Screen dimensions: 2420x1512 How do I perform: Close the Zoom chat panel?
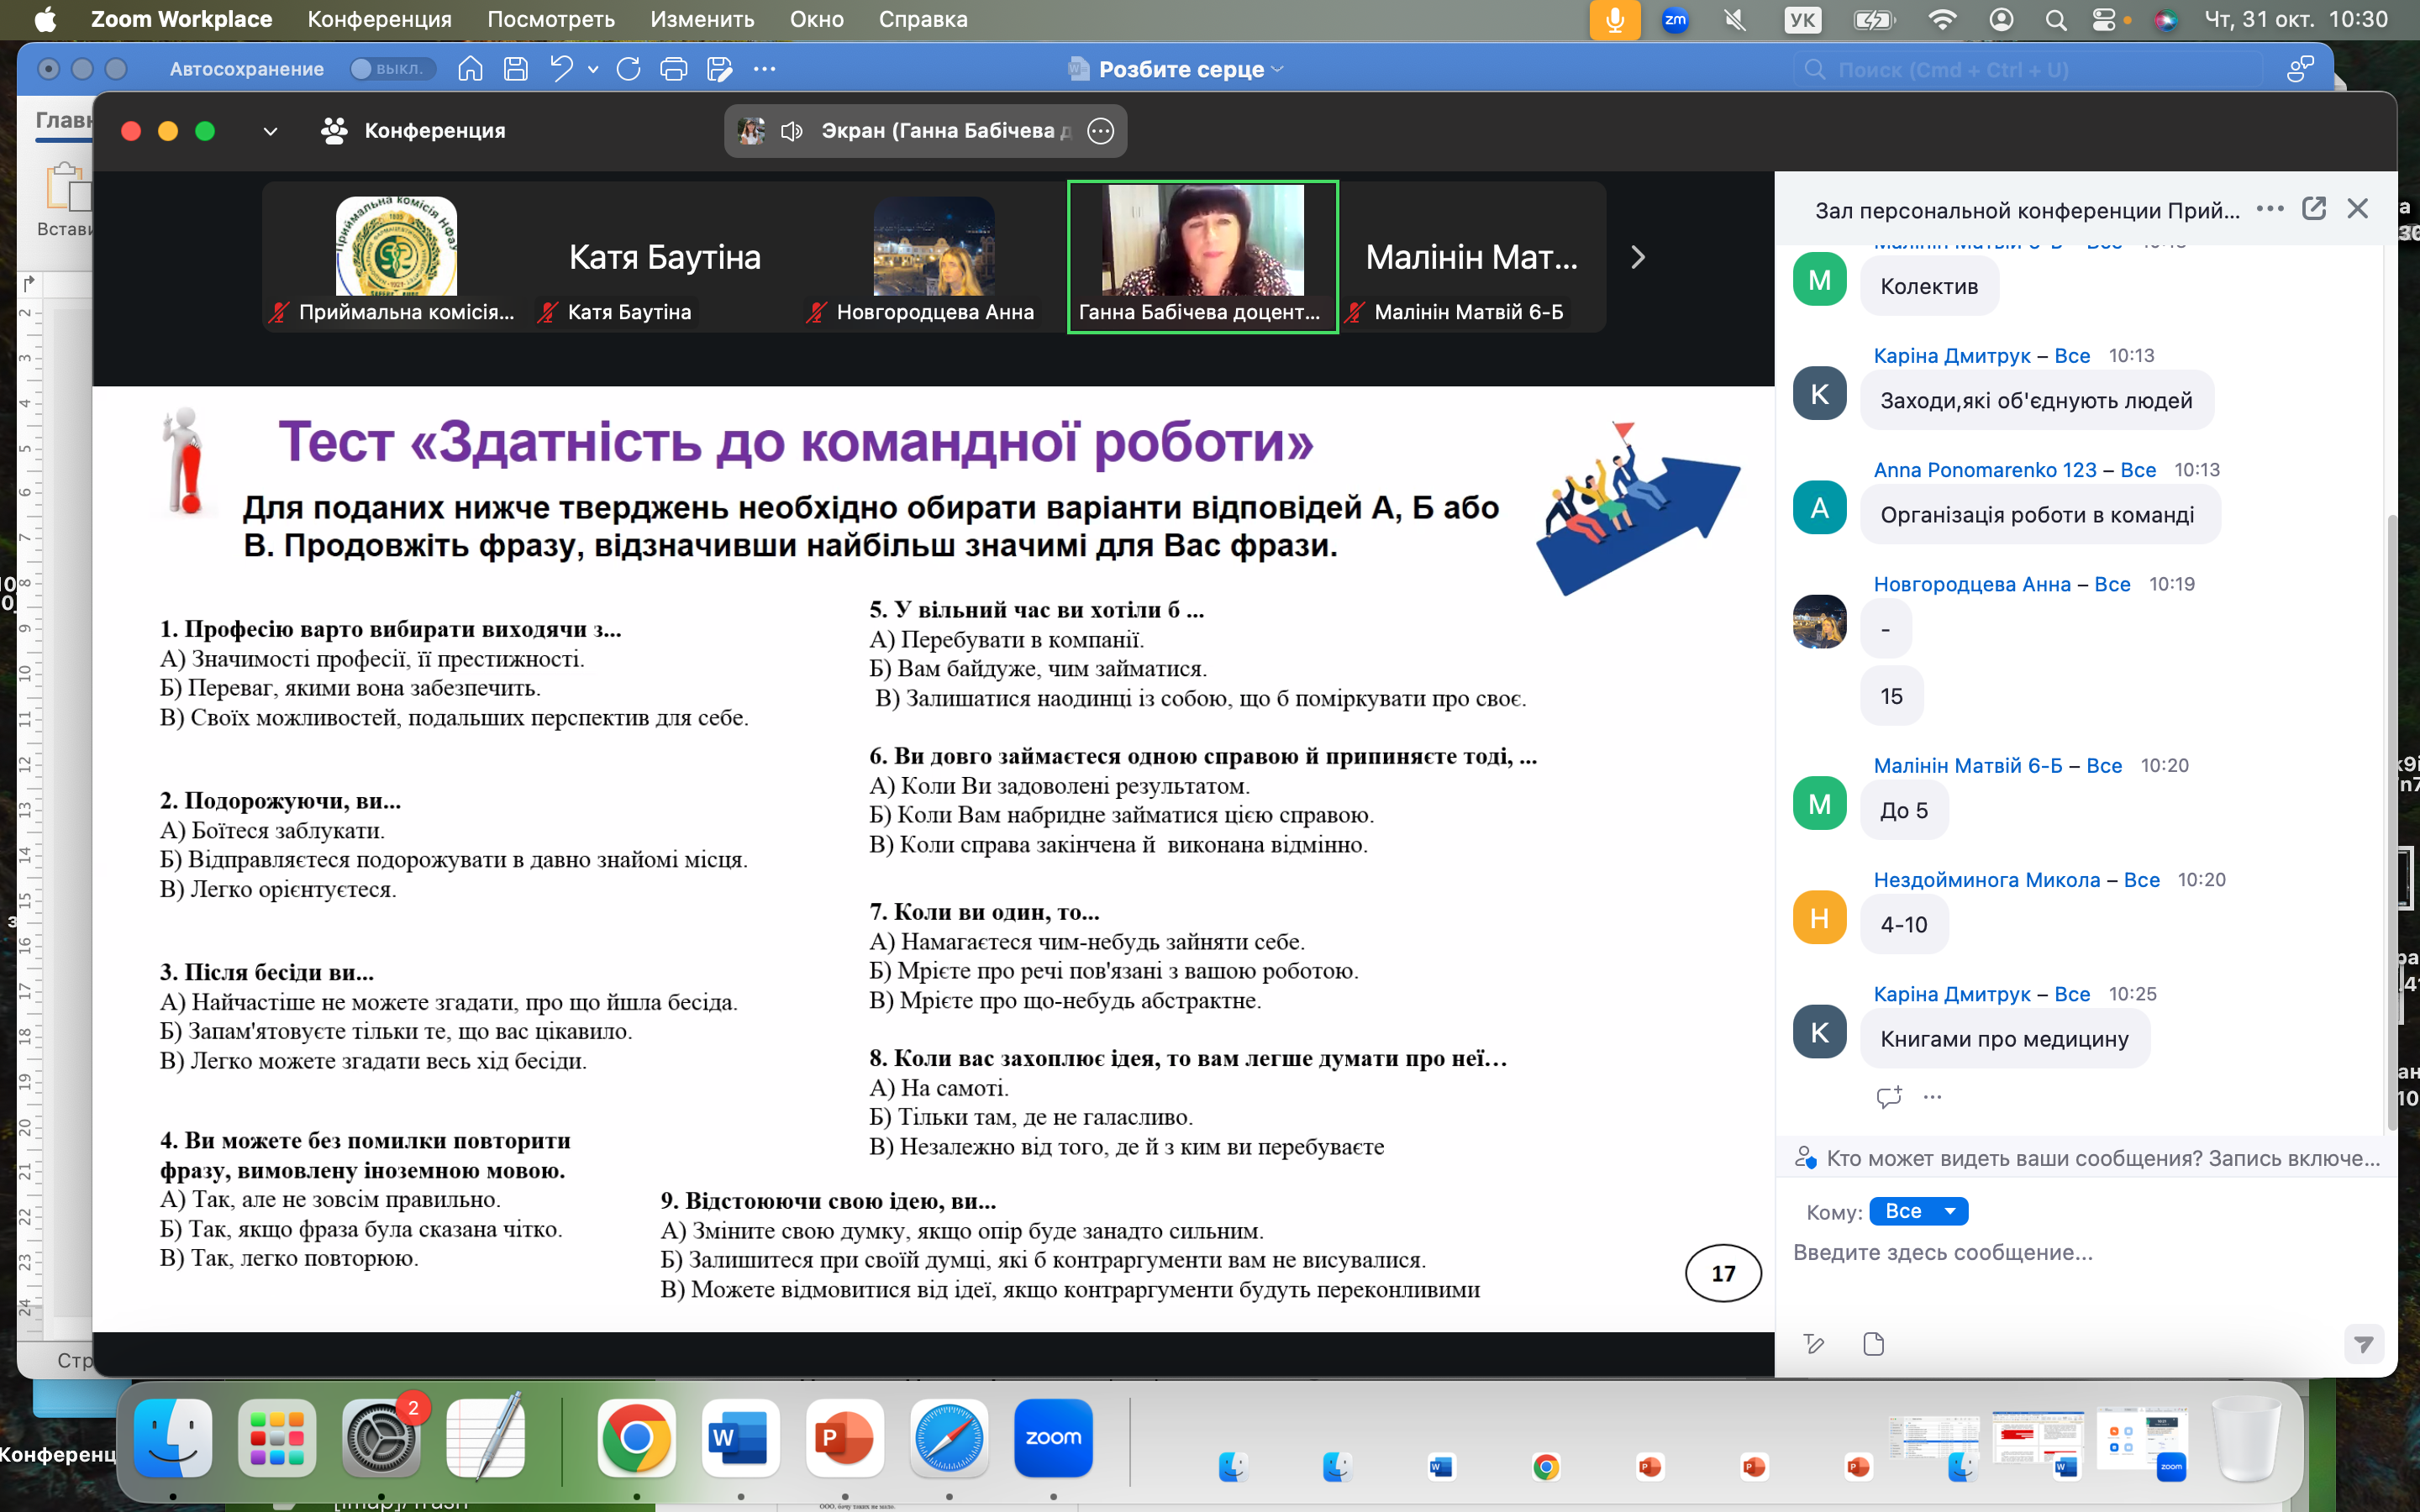pyautogui.click(x=2358, y=208)
